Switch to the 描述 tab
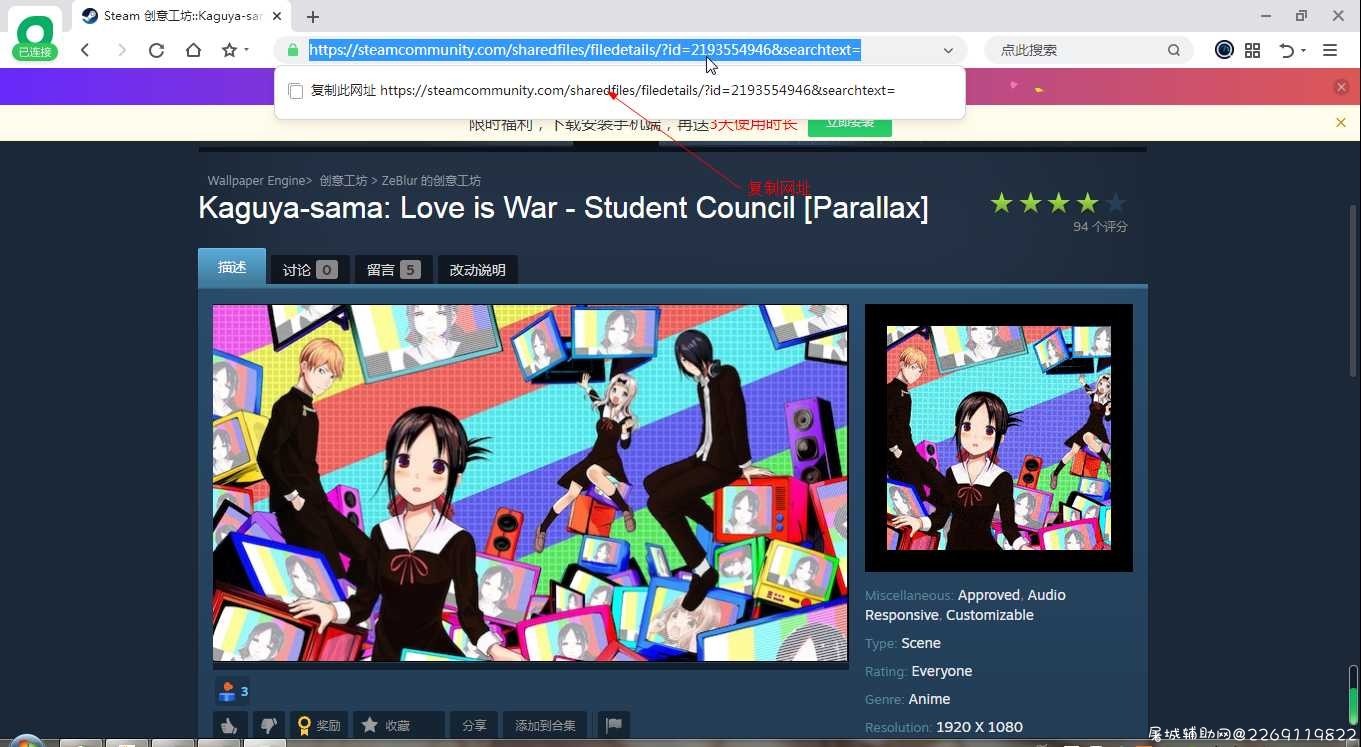Screen dimensions: 1361x747 pos(232,267)
